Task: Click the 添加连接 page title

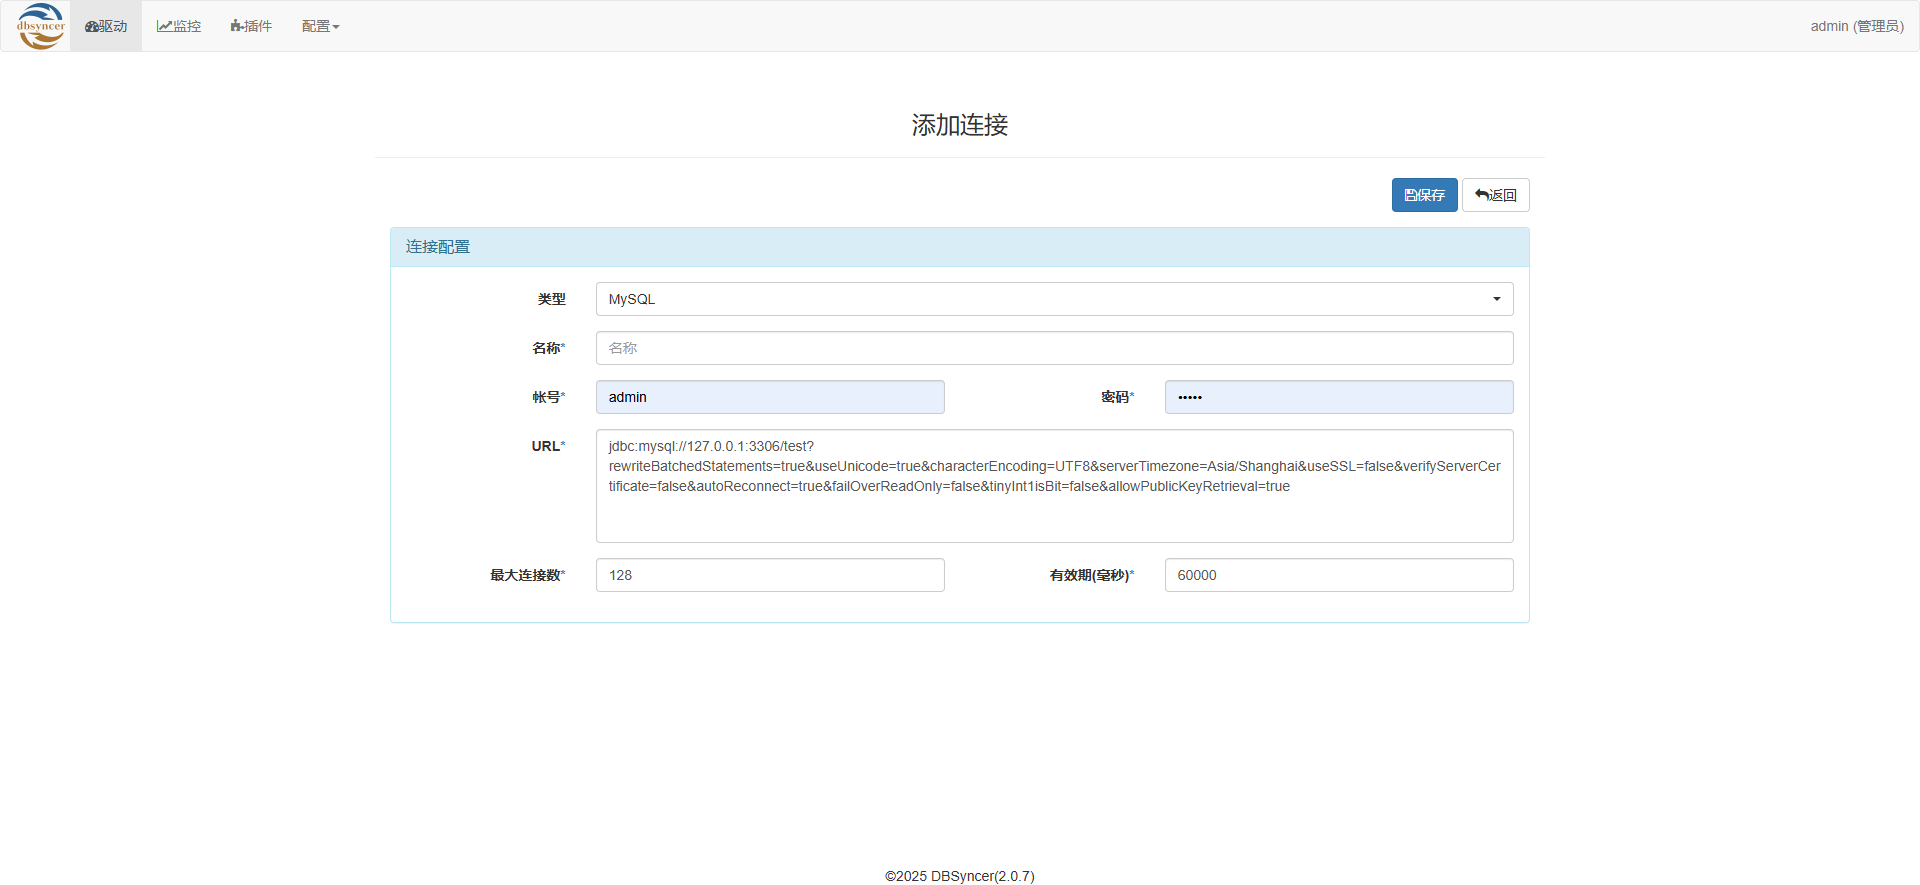Action: coord(959,125)
